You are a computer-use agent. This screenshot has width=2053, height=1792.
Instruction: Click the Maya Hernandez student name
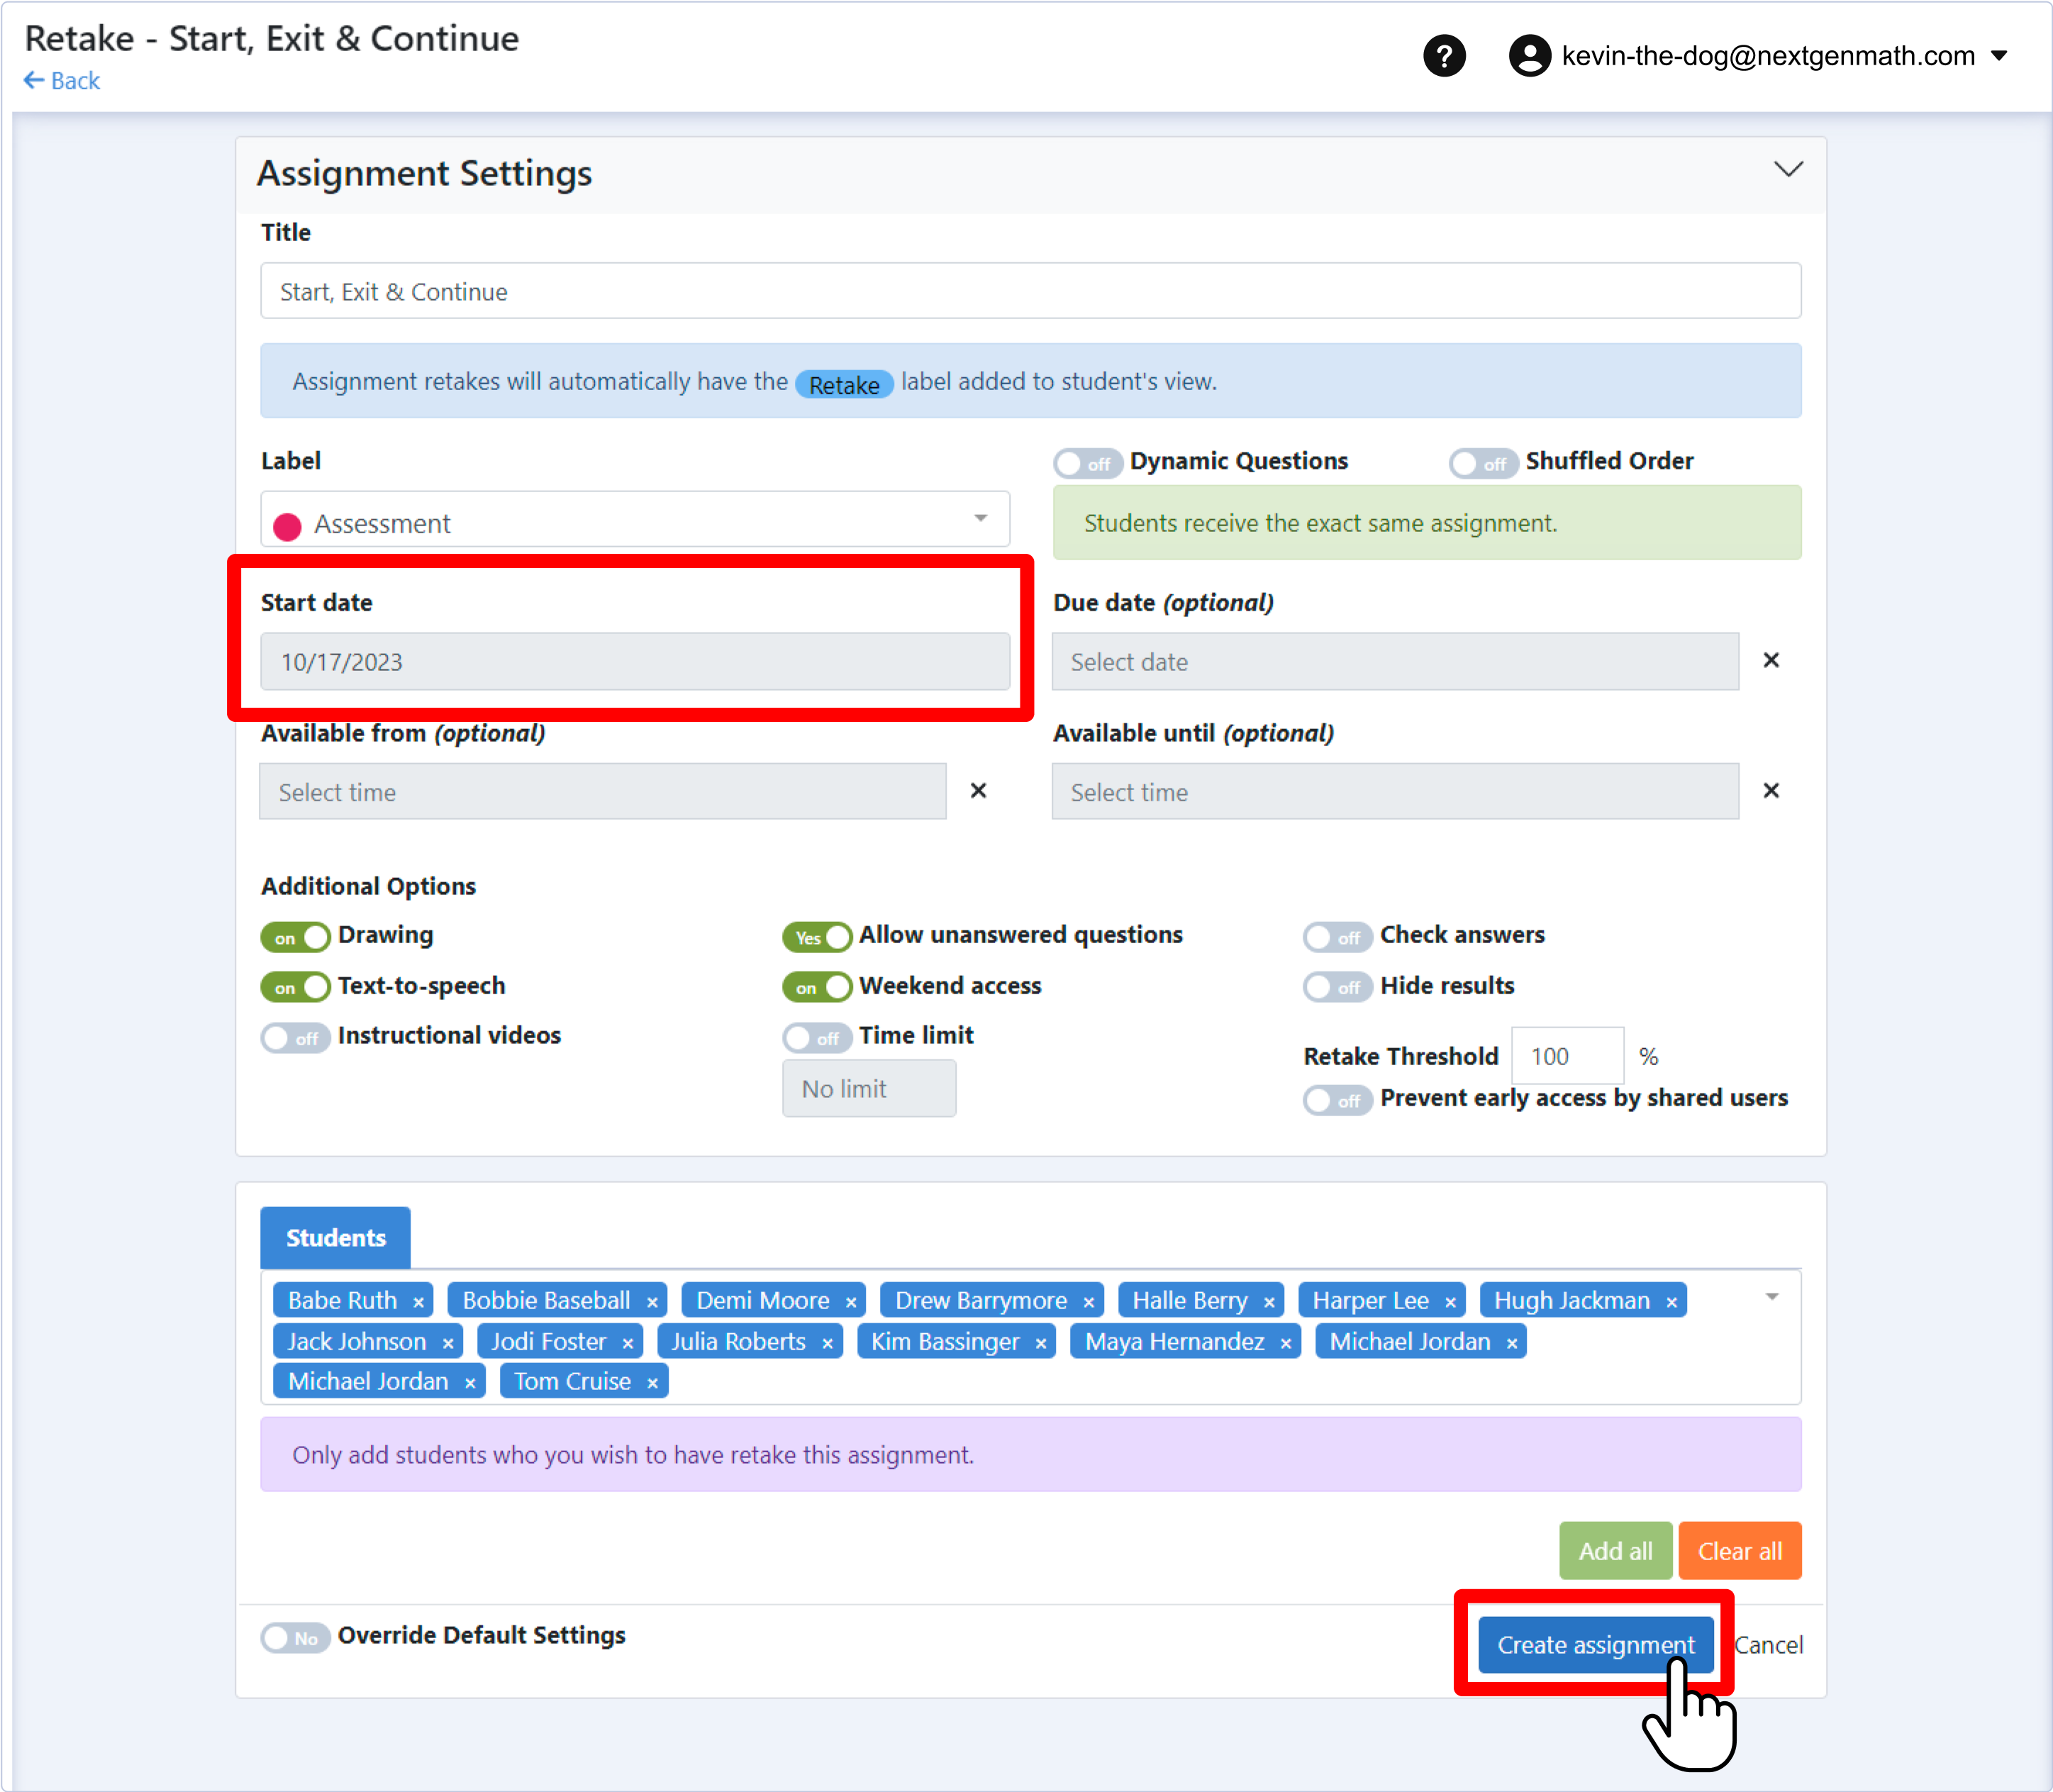coord(1175,1342)
